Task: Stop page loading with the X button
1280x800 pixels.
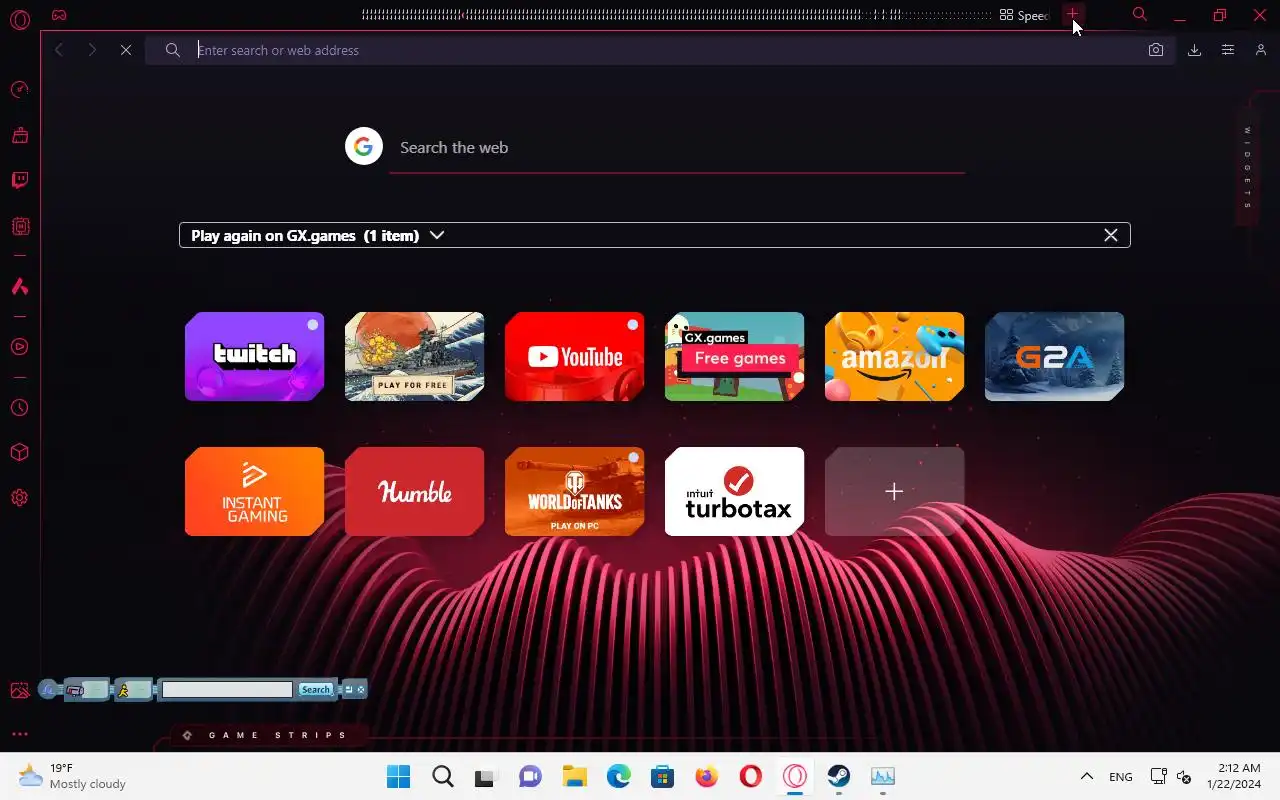Action: coord(126,50)
